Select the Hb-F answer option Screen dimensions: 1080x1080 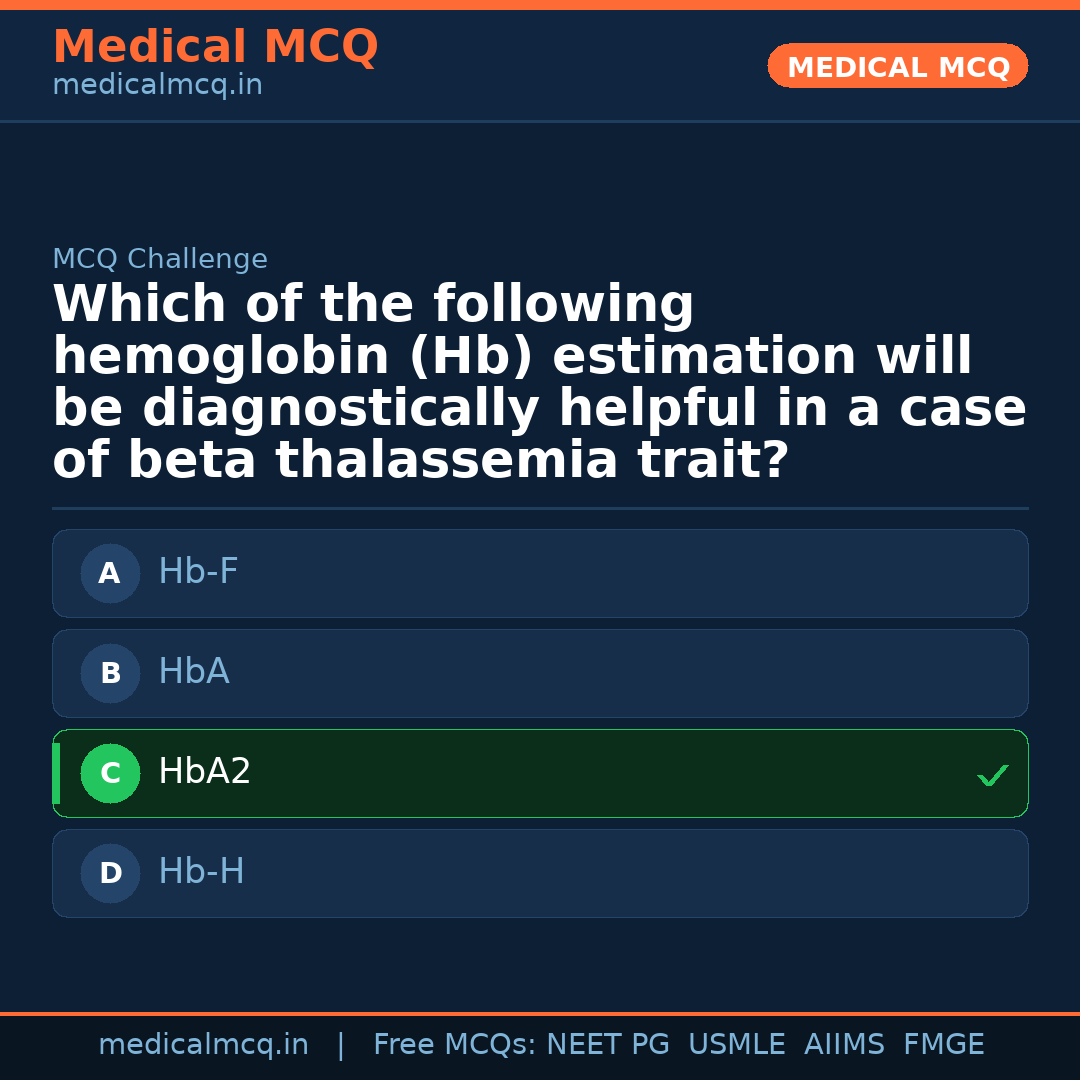coord(198,572)
